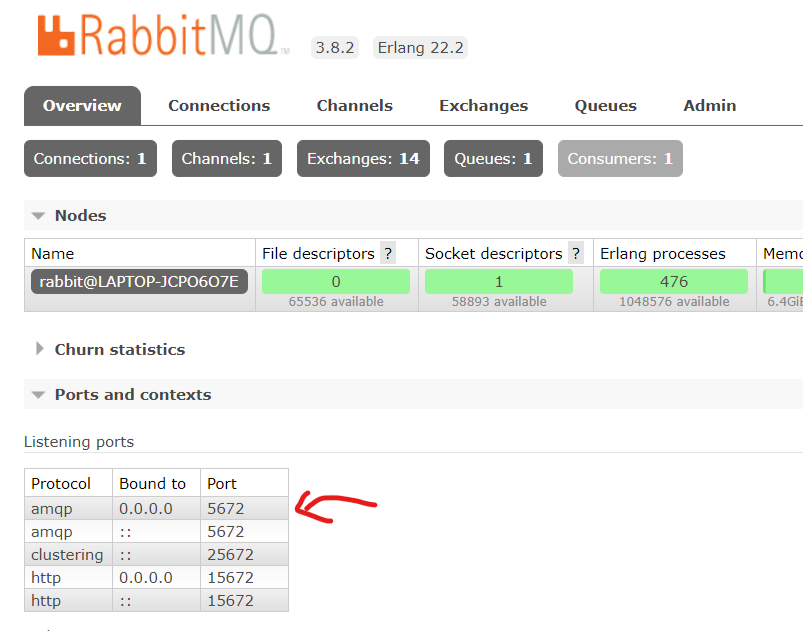Click the Connections: 1 summary button
The image size is (803, 631).
coord(90,158)
